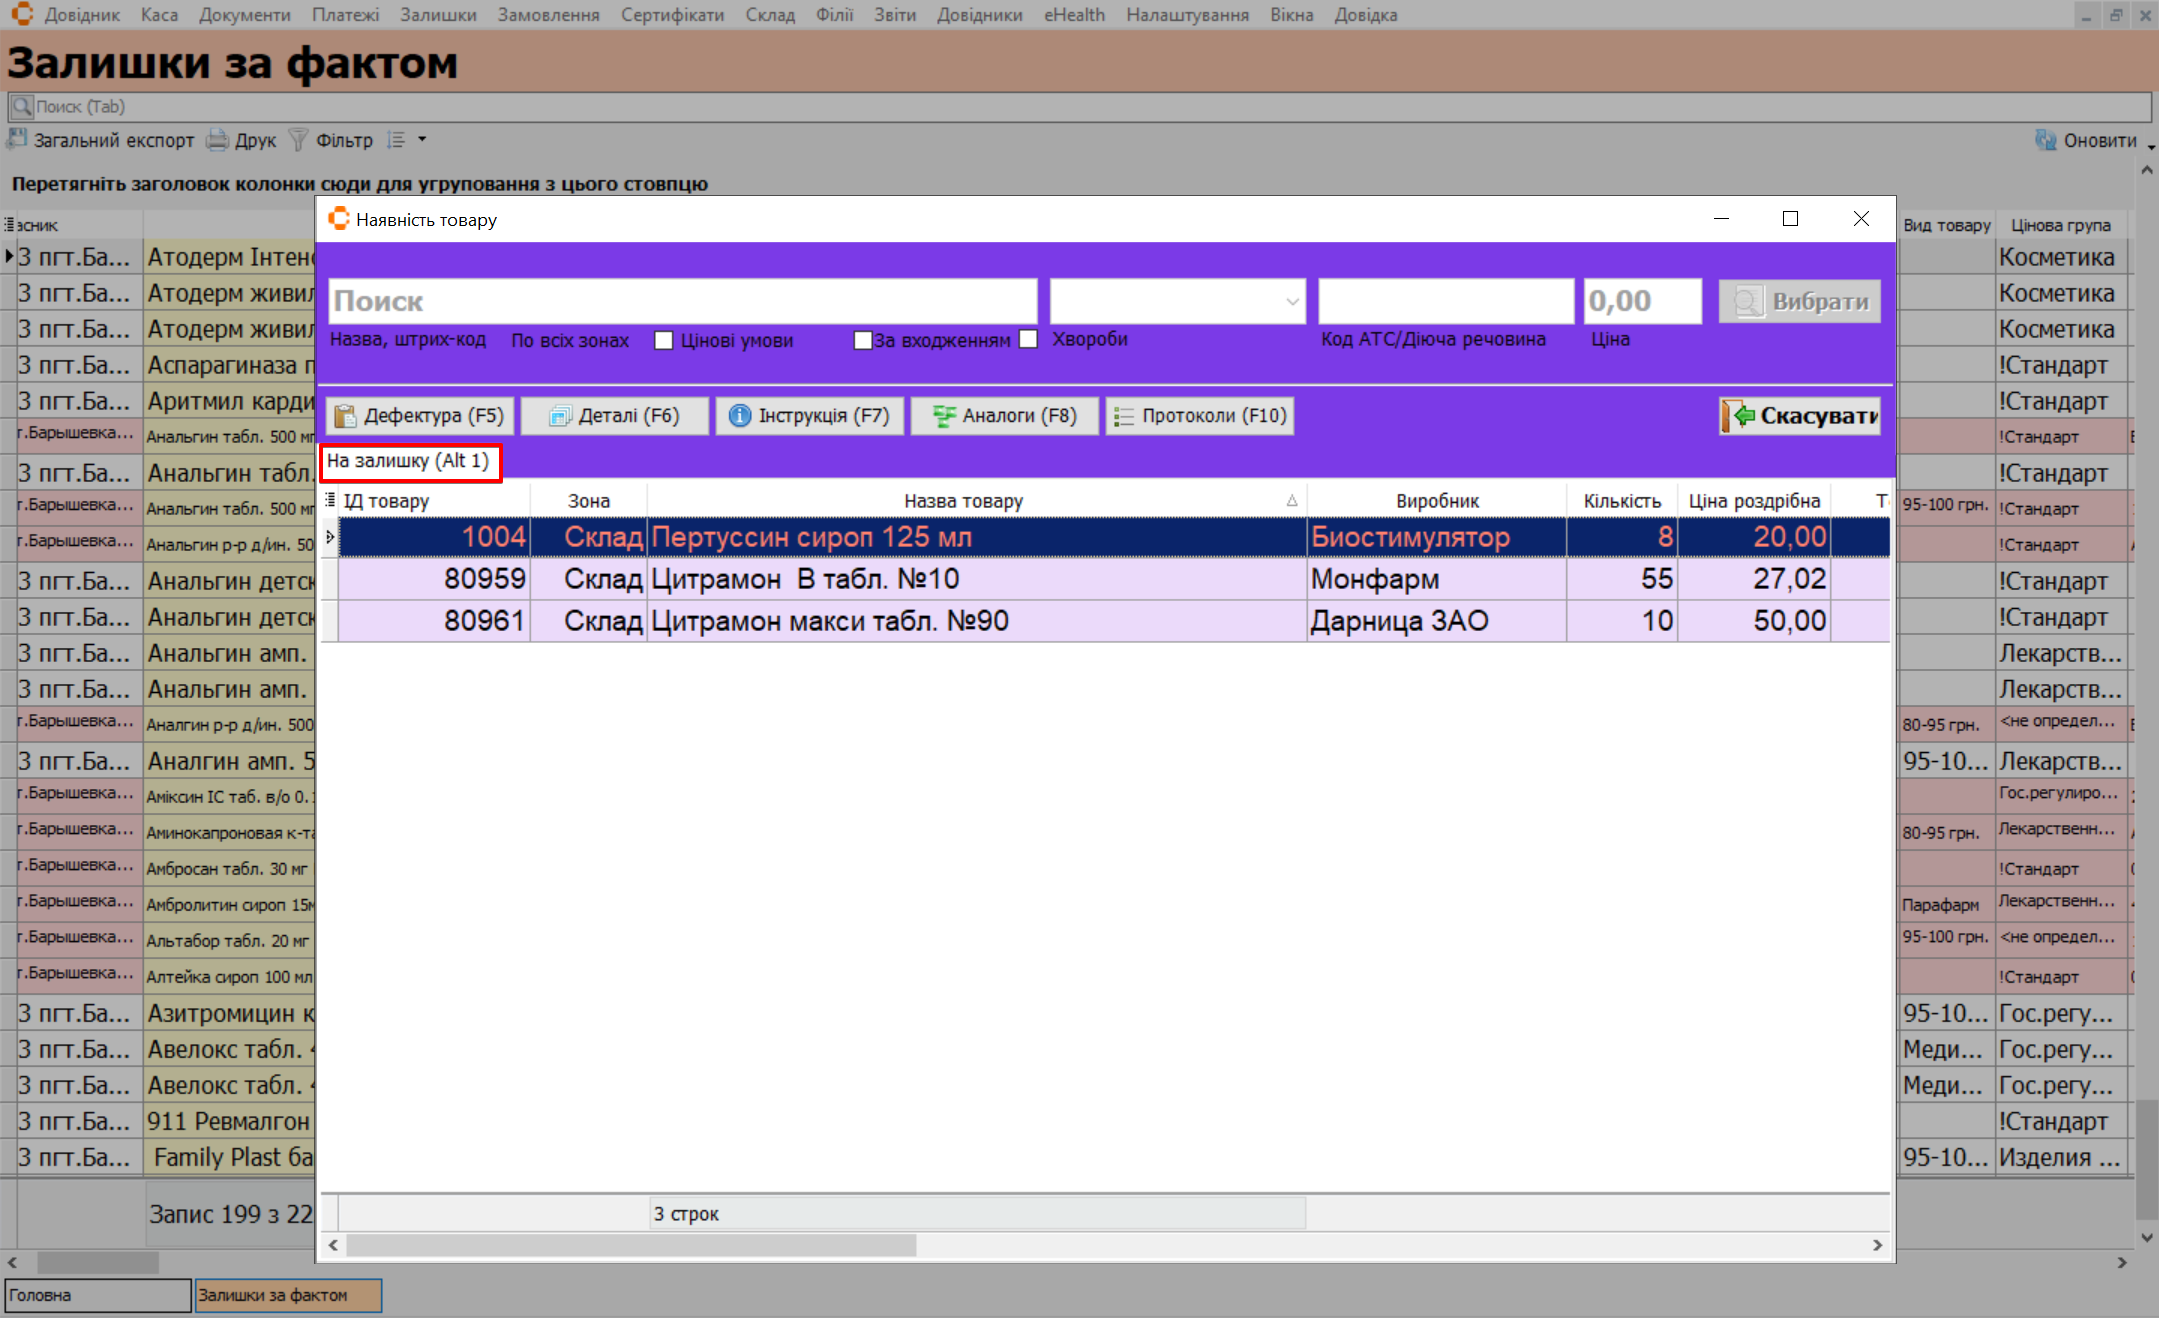This screenshot has width=2159, height=1318.
Task: Open Інструкція (F7) info button
Action: [x=809, y=416]
